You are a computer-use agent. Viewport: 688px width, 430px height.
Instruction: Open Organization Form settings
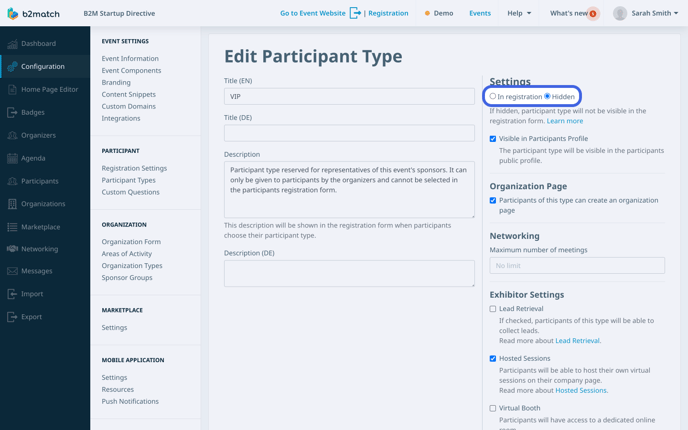pos(131,241)
